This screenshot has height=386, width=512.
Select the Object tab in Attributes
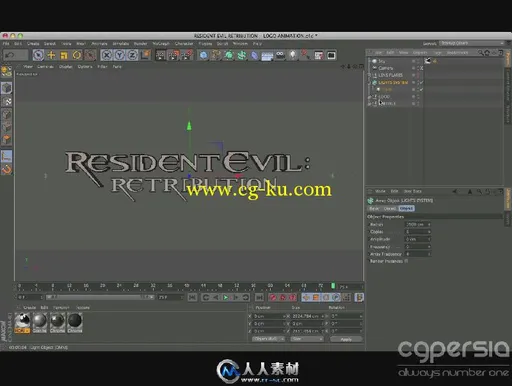click(406, 209)
